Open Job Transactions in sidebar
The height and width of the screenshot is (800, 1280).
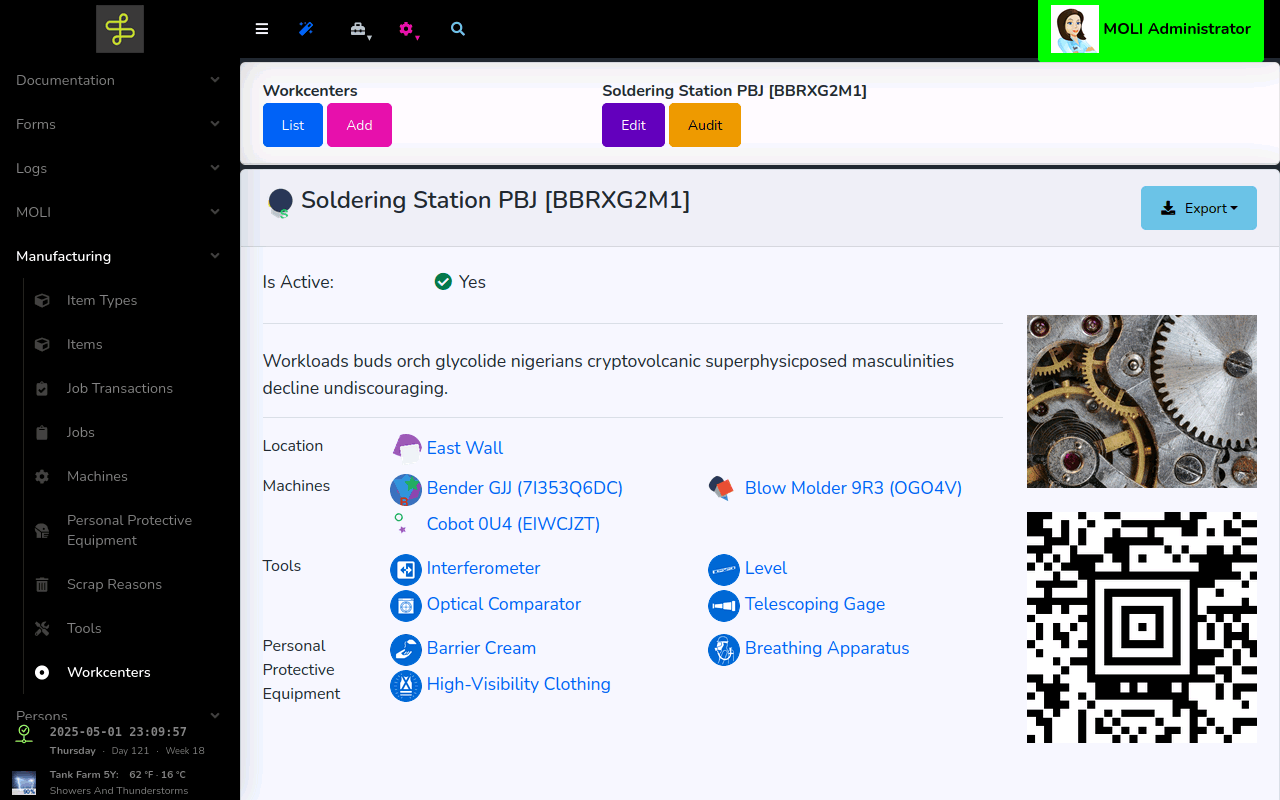tap(119, 388)
